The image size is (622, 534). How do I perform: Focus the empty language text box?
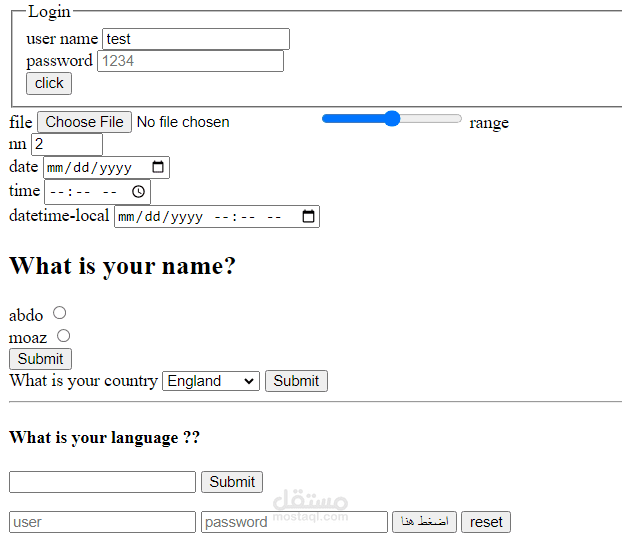[102, 482]
